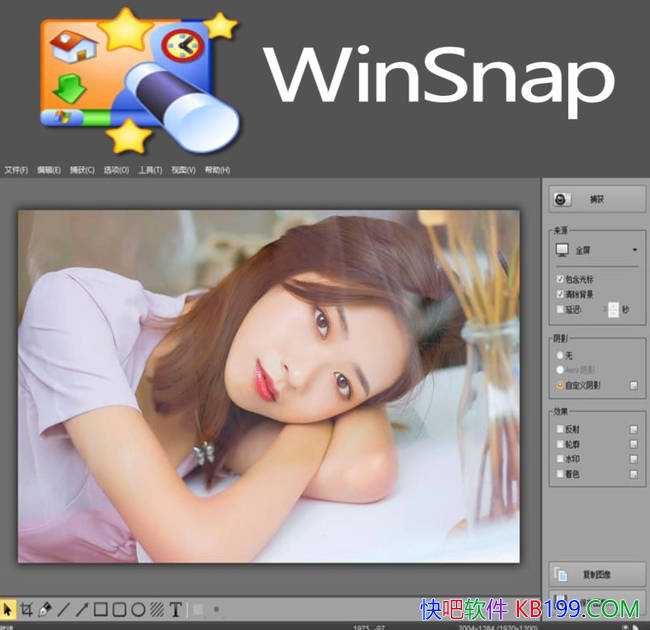The width and height of the screenshot is (650, 630).
Task: Select the Aero shadow radio button
Action: click(560, 370)
